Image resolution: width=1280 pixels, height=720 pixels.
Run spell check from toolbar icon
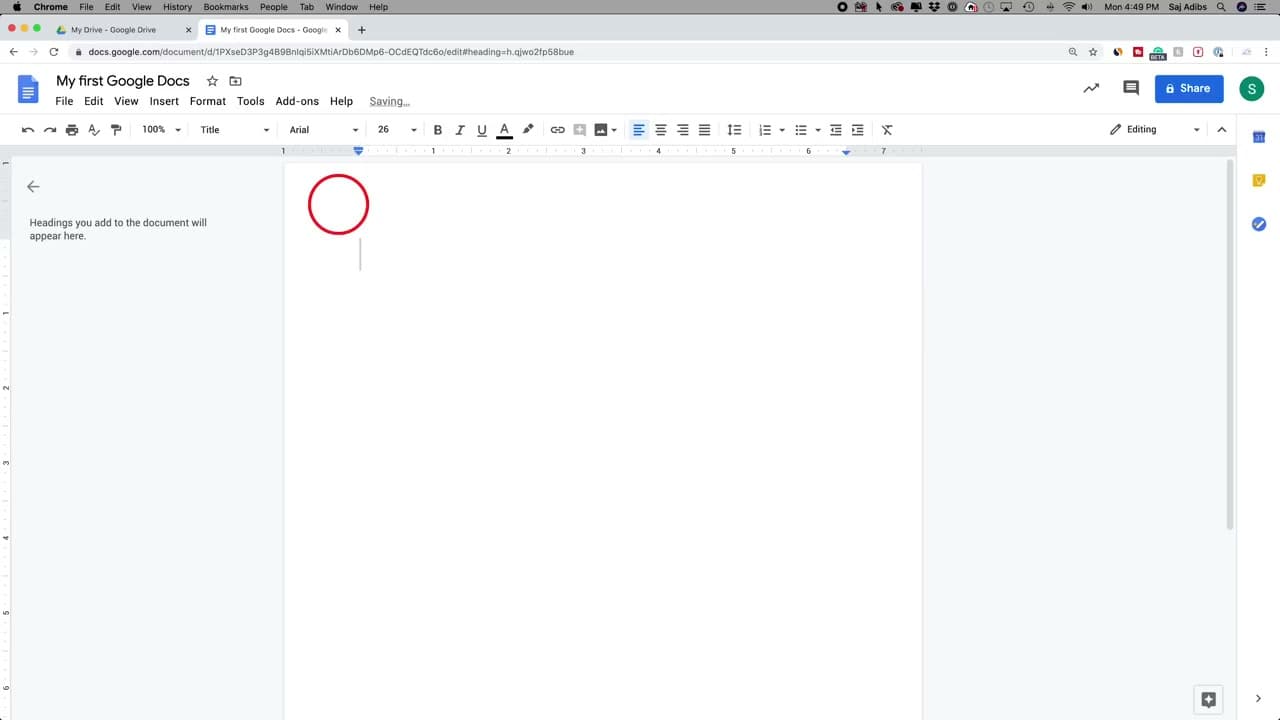click(x=94, y=130)
